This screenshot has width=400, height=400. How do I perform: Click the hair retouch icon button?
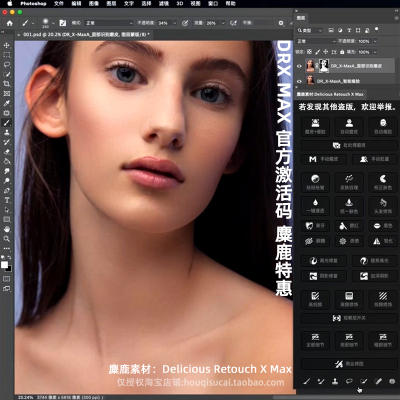pos(383,205)
